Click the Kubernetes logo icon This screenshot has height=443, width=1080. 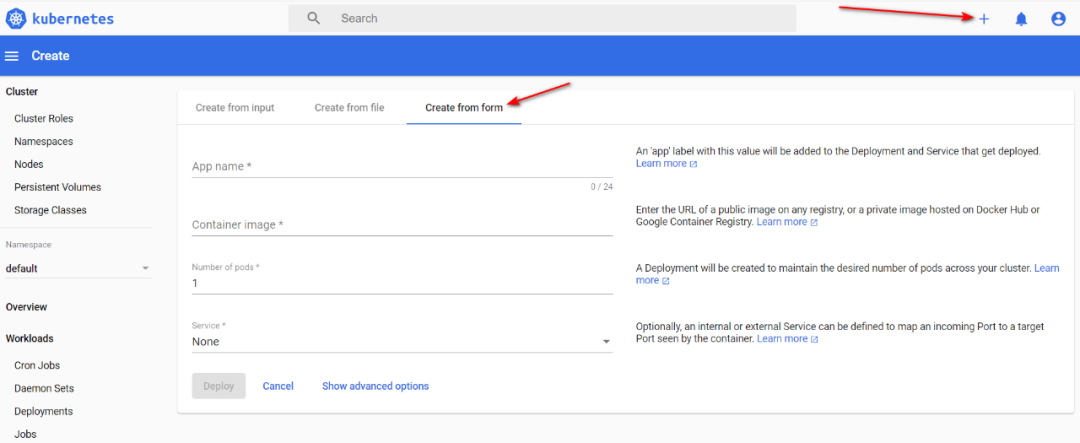pos(16,18)
